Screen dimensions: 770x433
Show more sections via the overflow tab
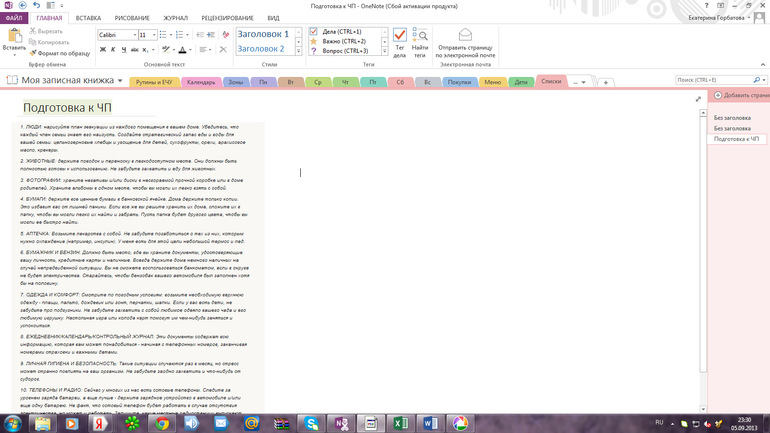[x=579, y=82]
